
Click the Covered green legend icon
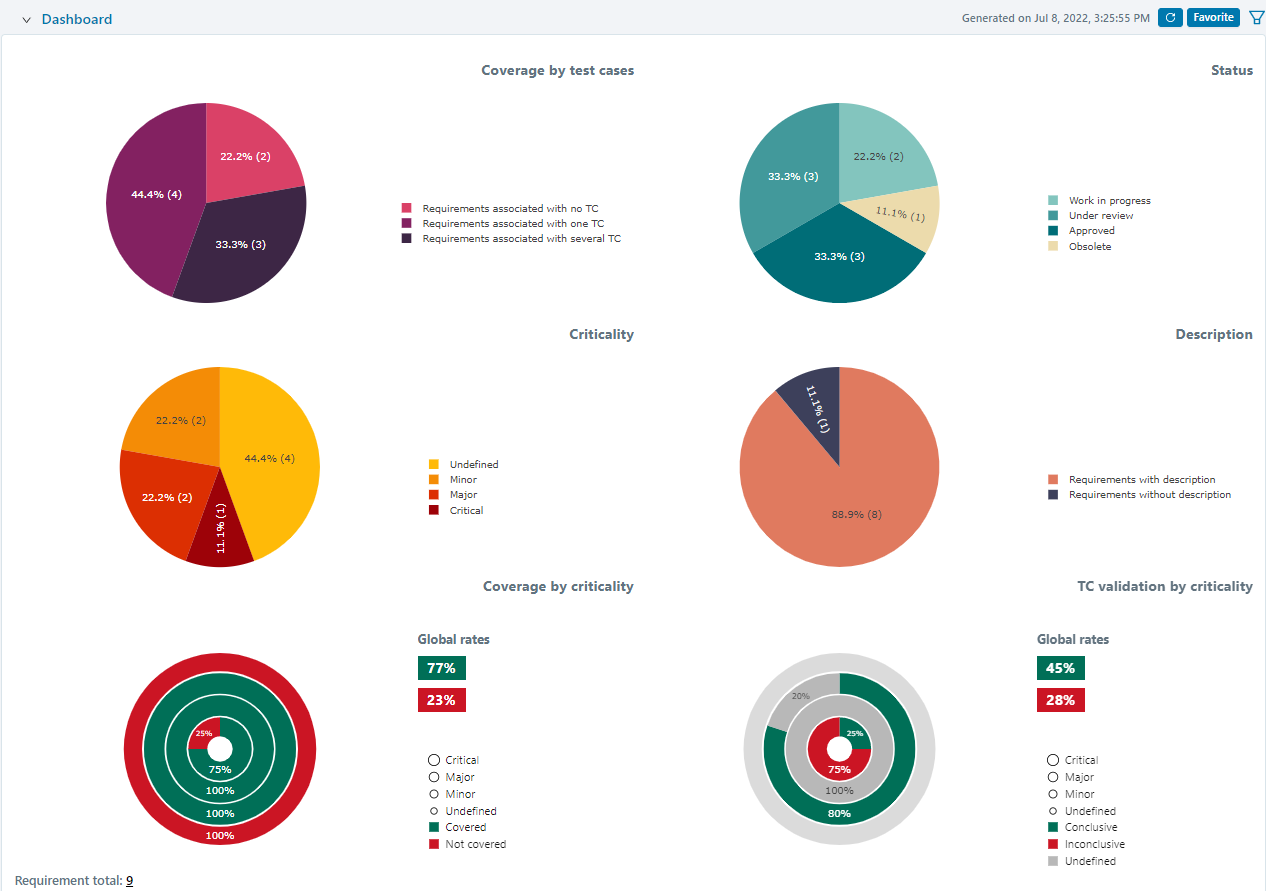coord(433,827)
